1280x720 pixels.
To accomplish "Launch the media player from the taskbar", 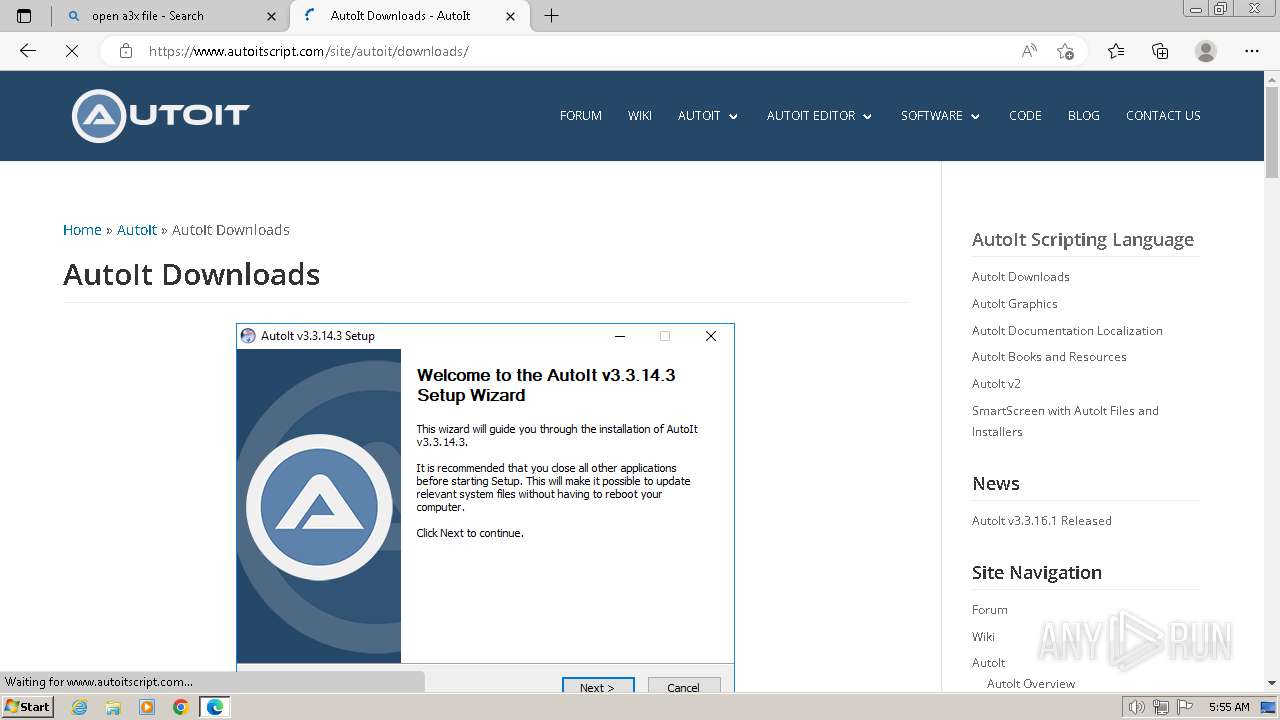I will 147,707.
